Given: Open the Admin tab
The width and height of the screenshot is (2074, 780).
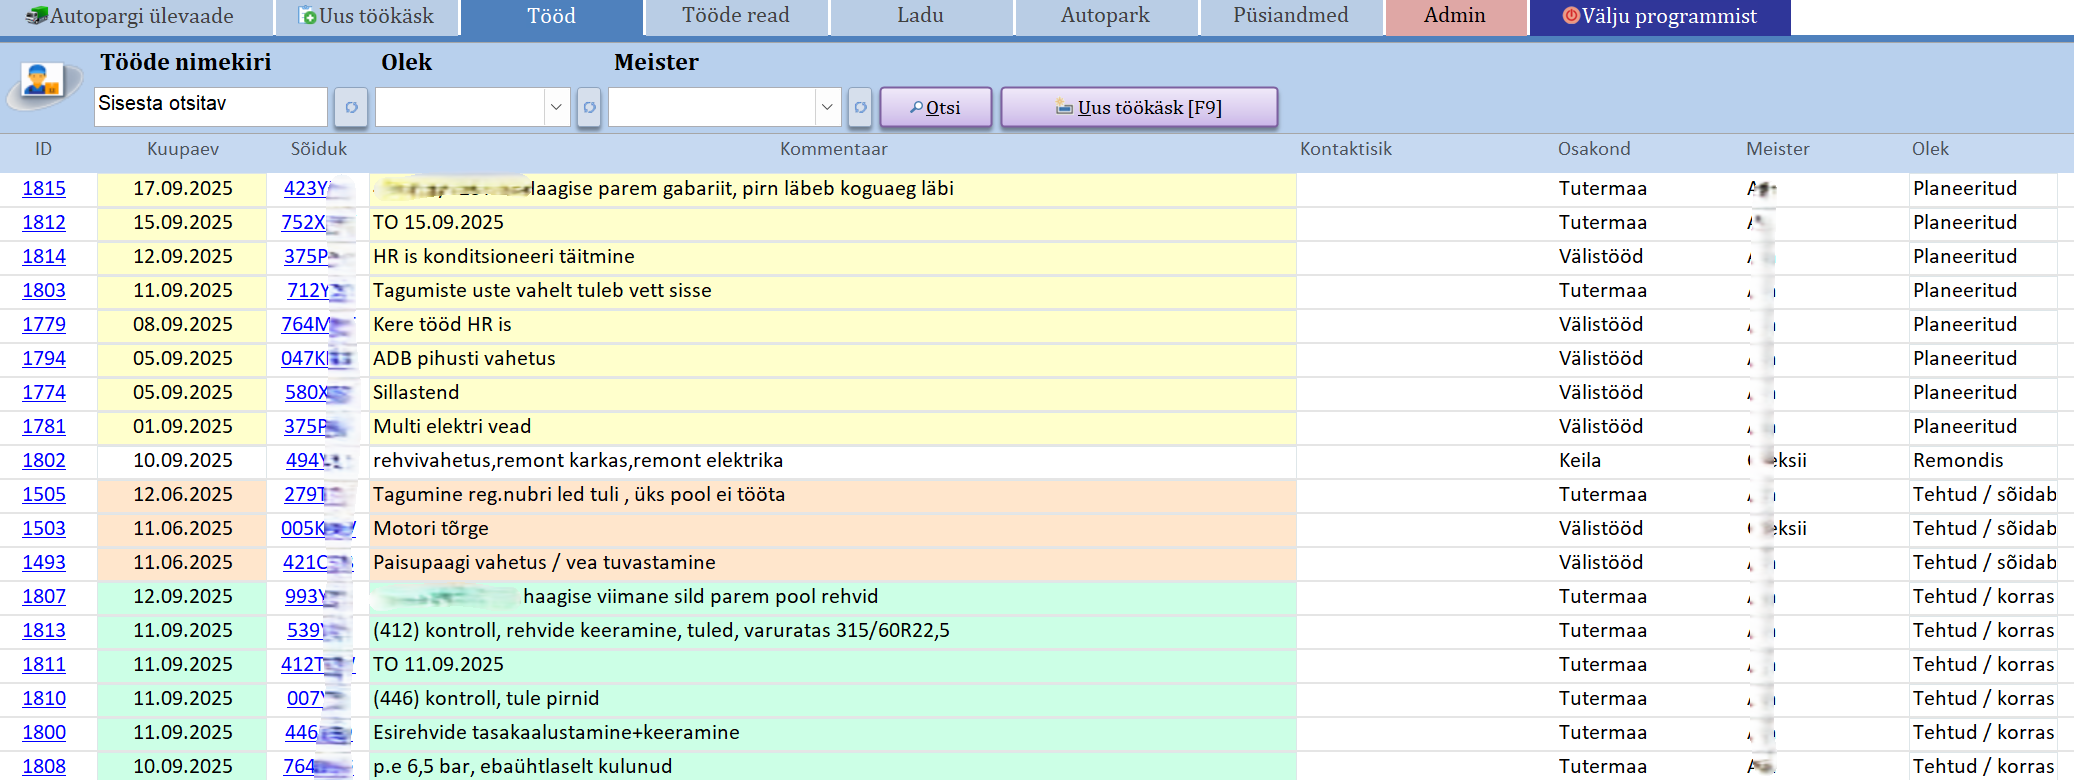Looking at the screenshot, I should [x=1454, y=16].
